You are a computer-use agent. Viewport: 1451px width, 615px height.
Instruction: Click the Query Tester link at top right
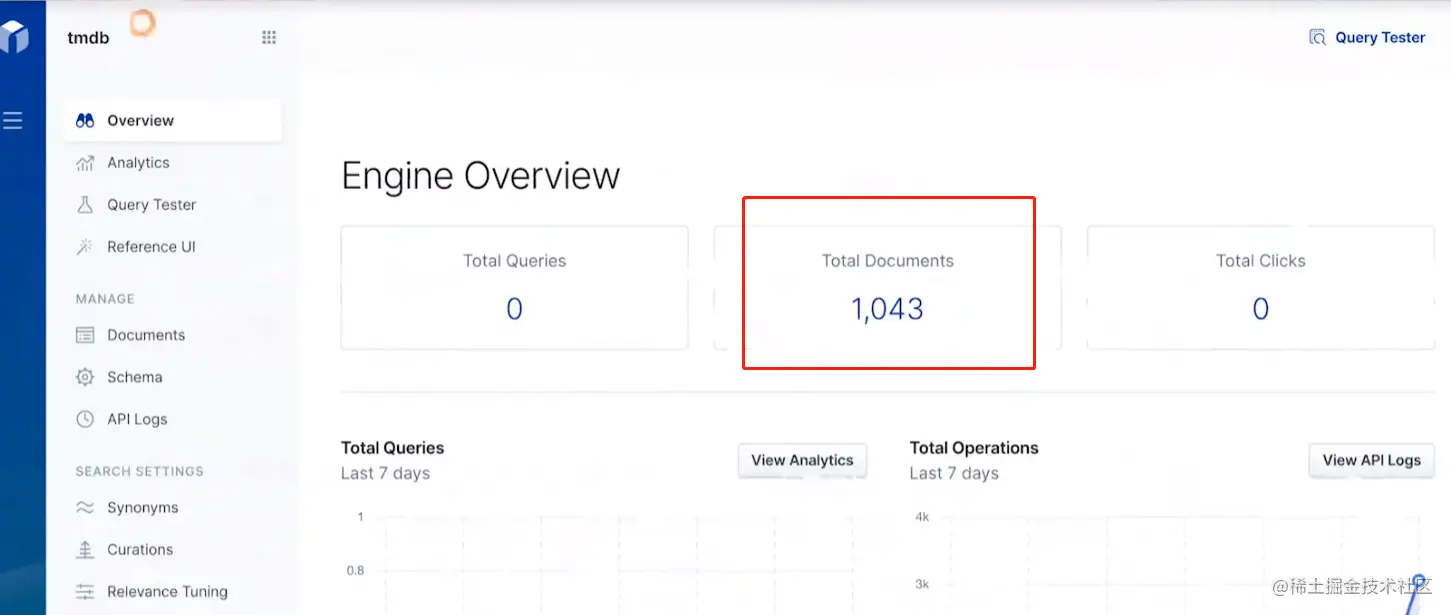pos(1380,38)
